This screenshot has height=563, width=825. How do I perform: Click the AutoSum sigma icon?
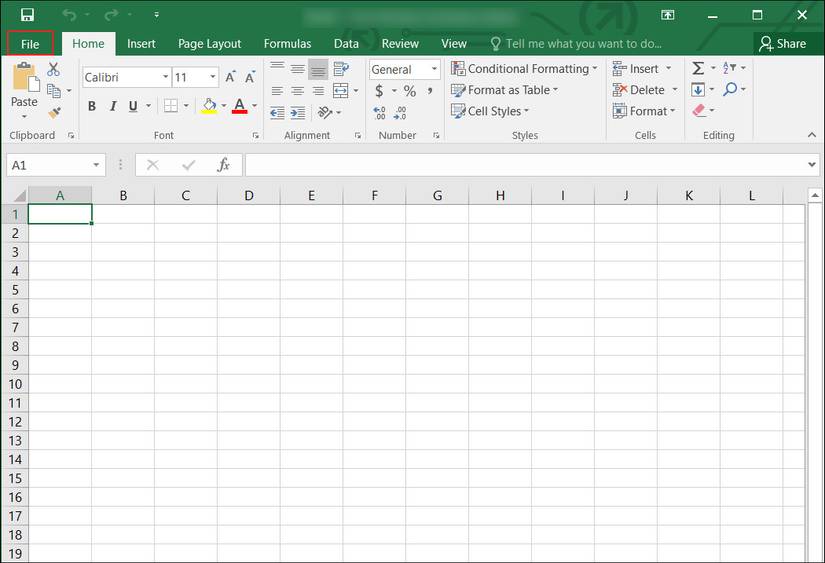coord(698,68)
